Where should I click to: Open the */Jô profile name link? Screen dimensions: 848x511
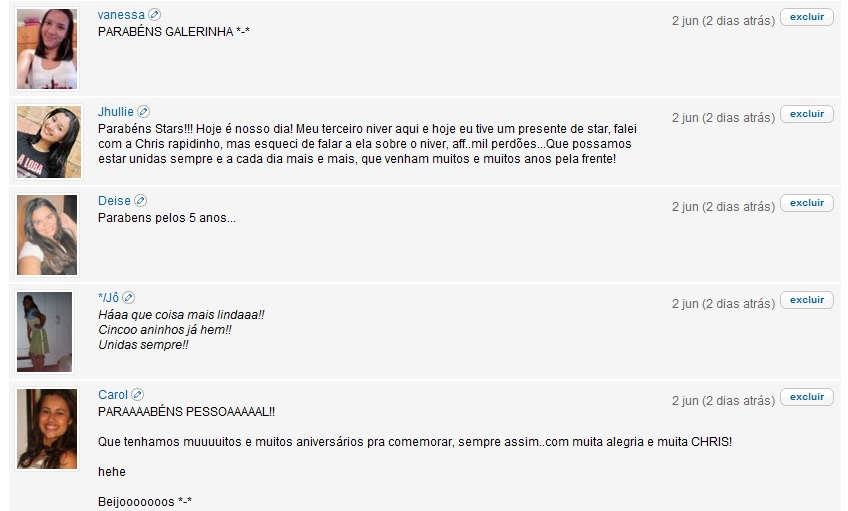(108, 297)
